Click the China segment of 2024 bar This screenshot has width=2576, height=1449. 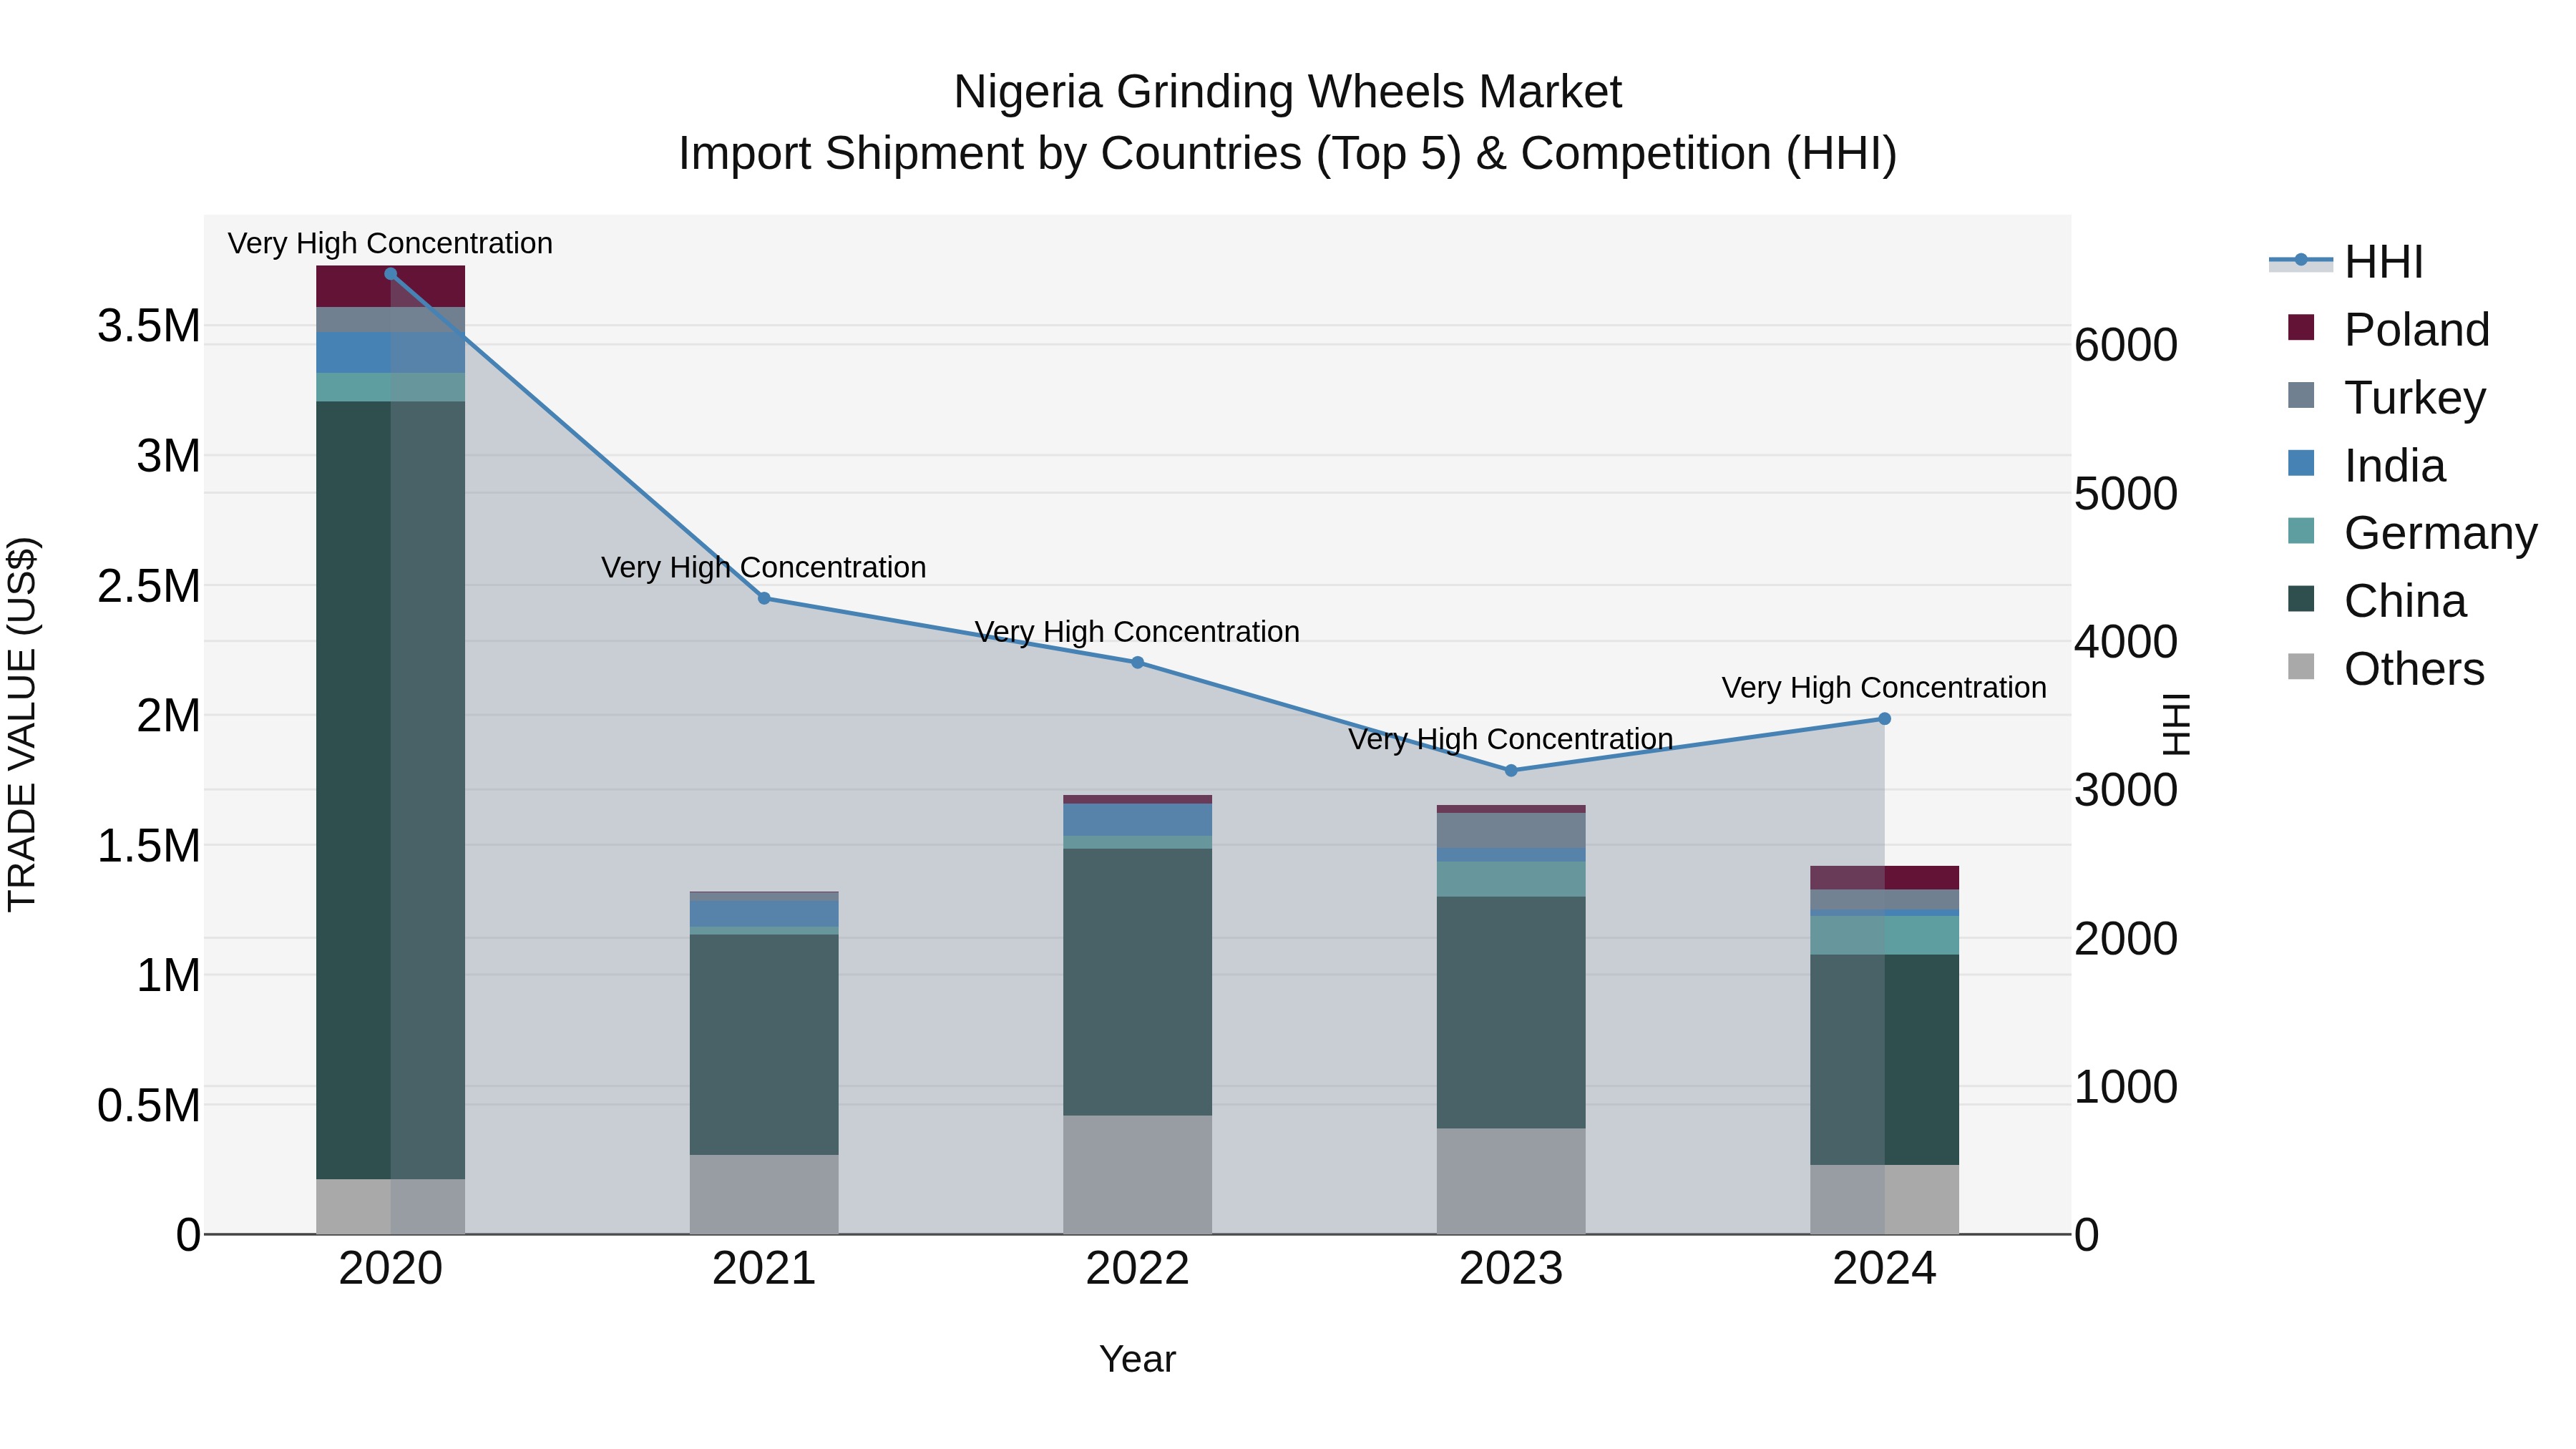tap(1884, 1060)
